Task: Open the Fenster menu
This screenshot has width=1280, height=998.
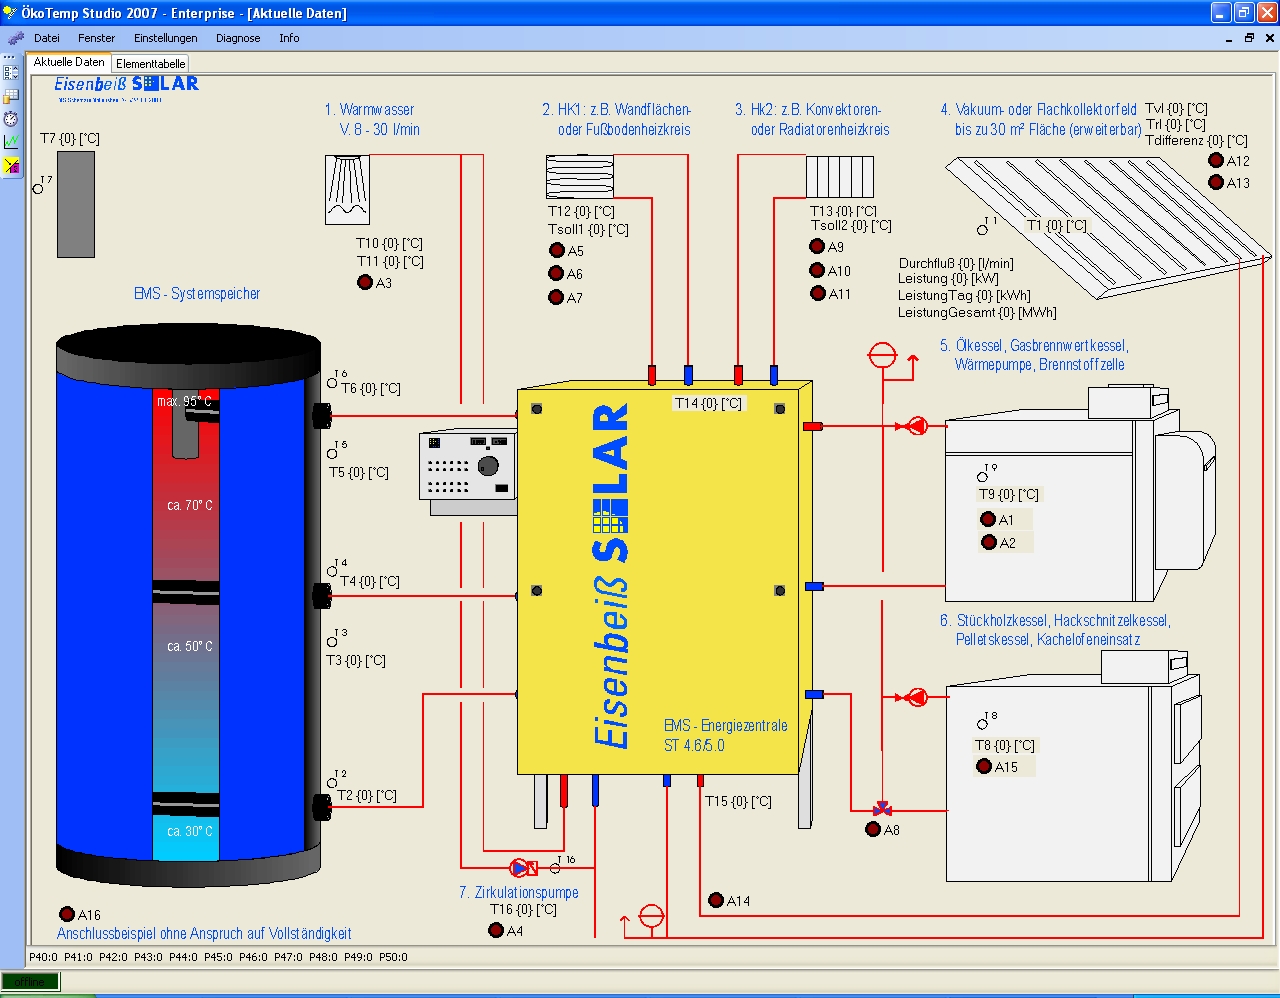Action: click(97, 38)
